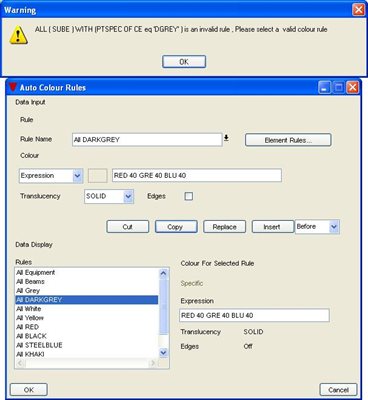This screenshot has width=368, height=400.
Task: Click the colour preview swatch
Action: (98, 176)
